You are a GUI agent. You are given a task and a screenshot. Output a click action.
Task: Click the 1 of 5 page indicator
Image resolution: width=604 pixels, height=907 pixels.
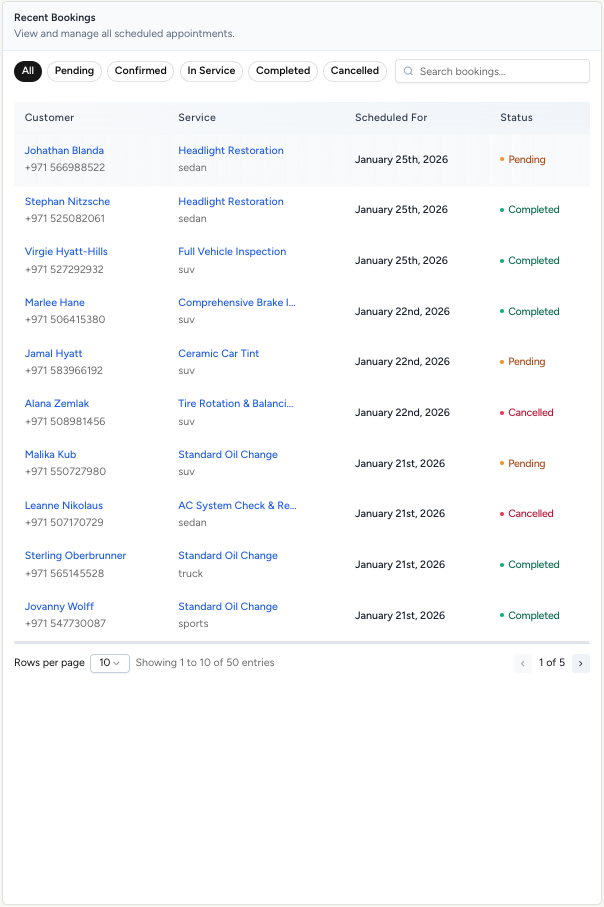(x=552, y=663)
